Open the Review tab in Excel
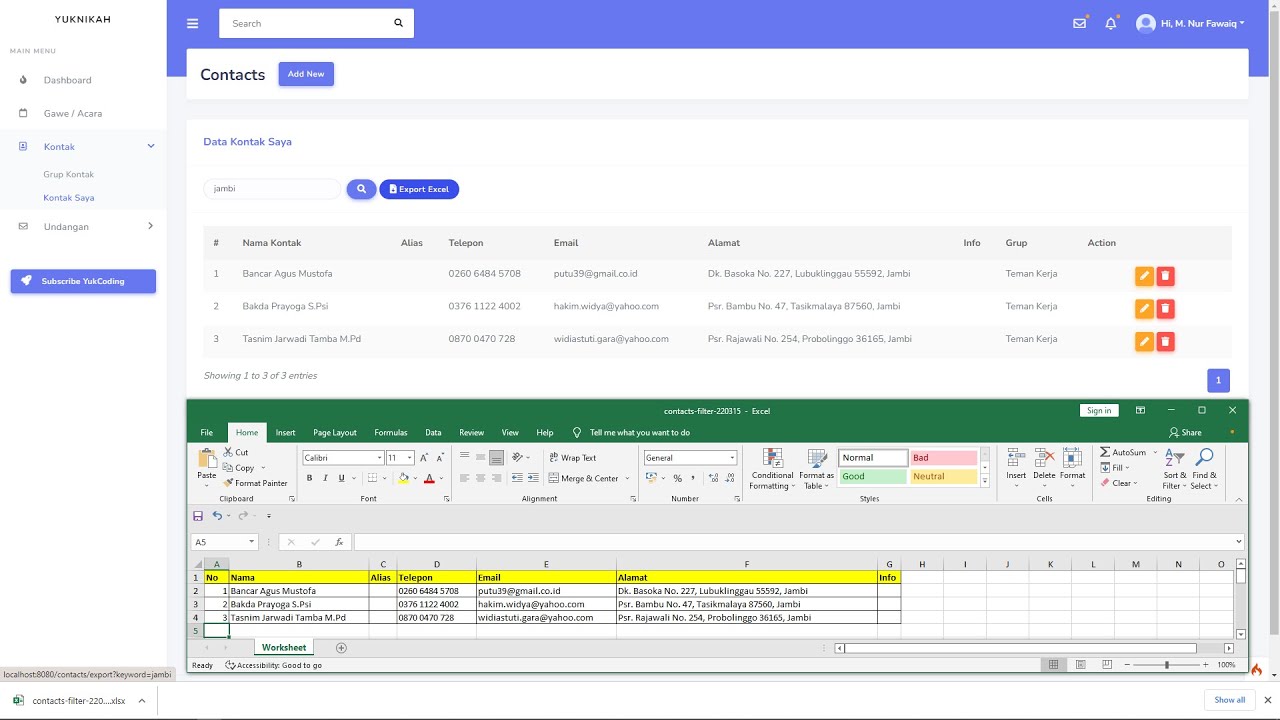This screenshot has height=720, width=1280. [x=471, y=433]
